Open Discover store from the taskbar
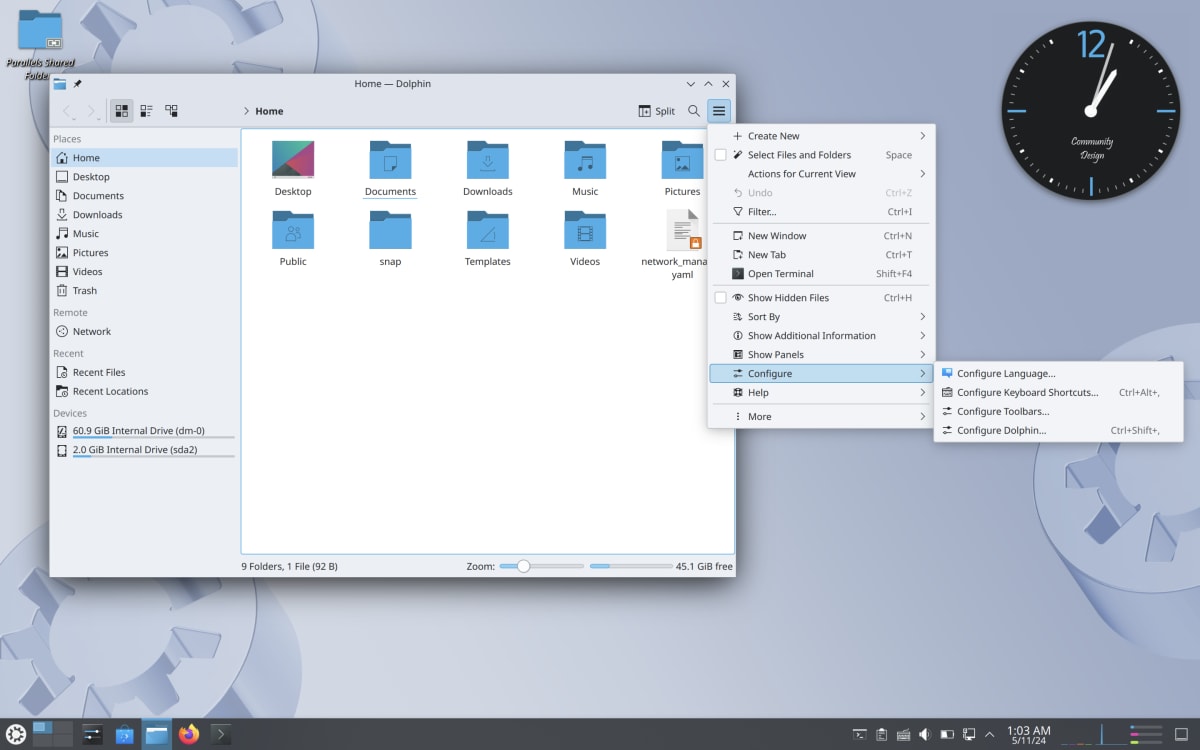The width and height of the screenshot is (1200, 750). [125, 735]
